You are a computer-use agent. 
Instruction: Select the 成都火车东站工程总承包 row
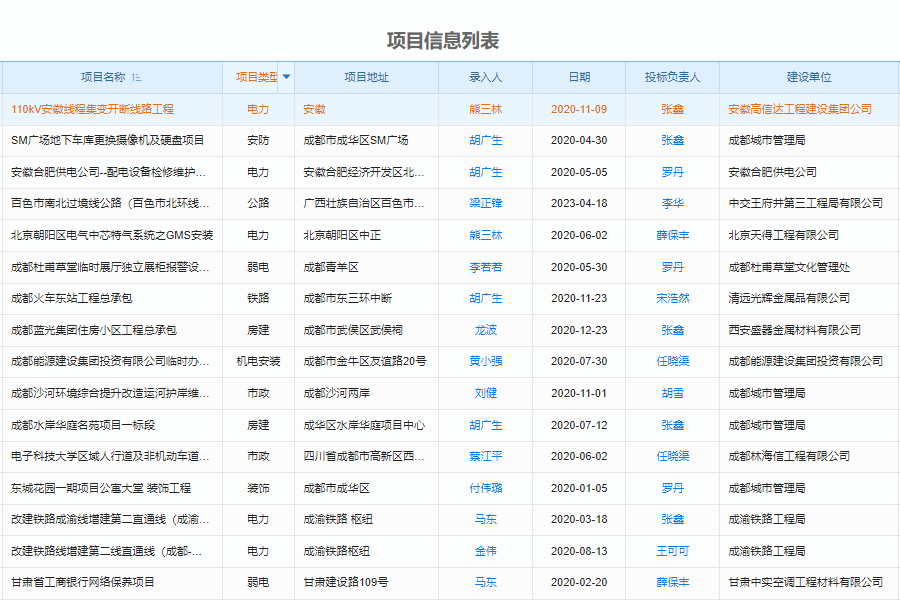(x=450, y=299)
